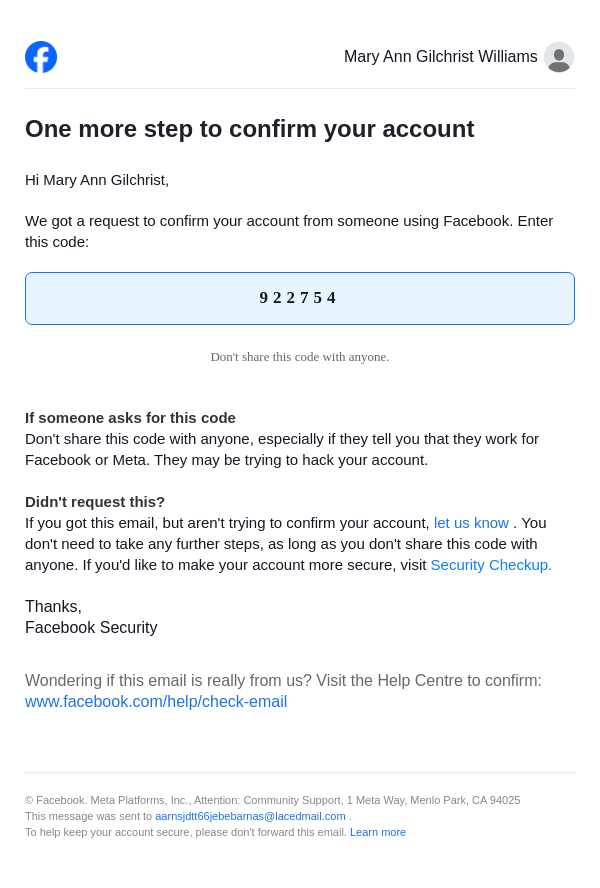
Task: Open the Security Checkup link
Action: coord(491,565)
